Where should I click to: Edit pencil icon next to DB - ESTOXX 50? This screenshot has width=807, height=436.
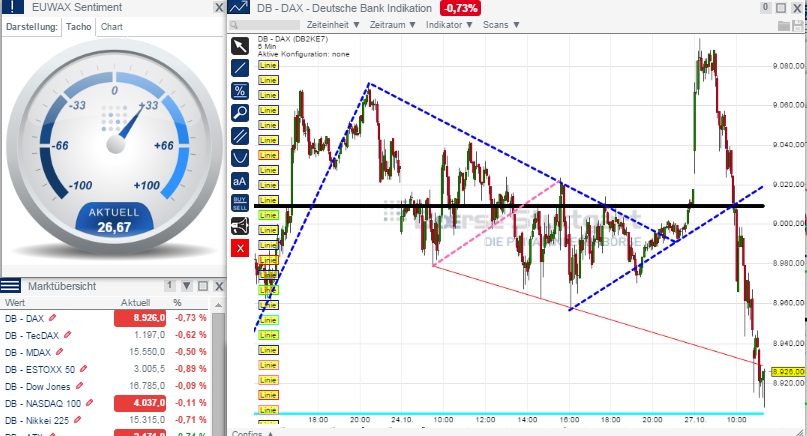(x=83, y=369)
